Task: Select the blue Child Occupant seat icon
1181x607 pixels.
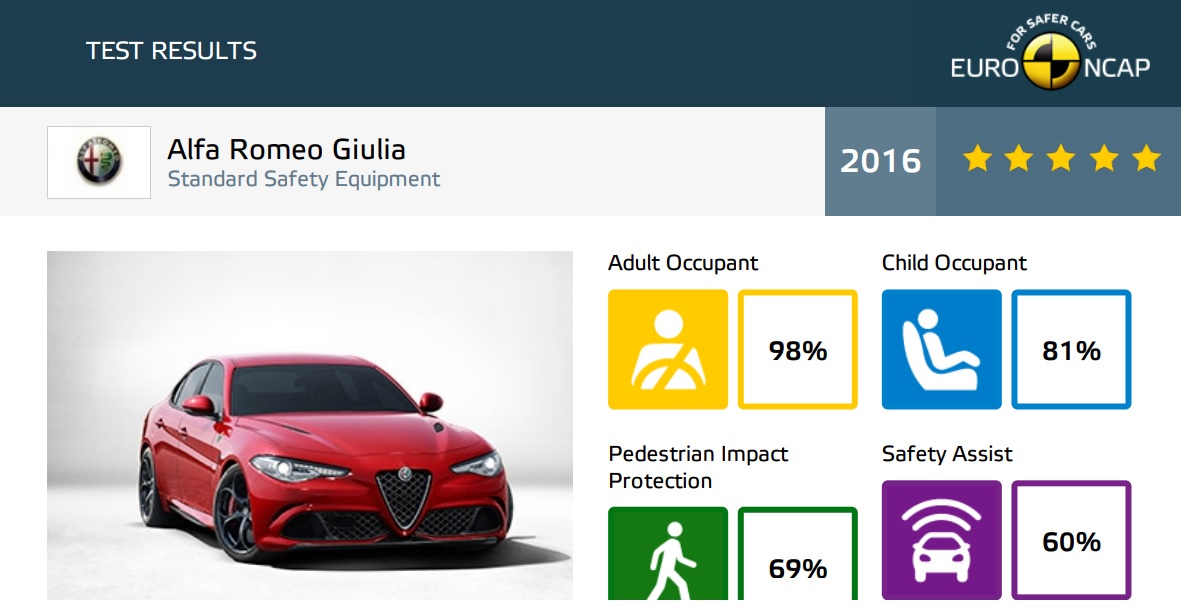Action: pyautogui.click(x=941, y=349)
